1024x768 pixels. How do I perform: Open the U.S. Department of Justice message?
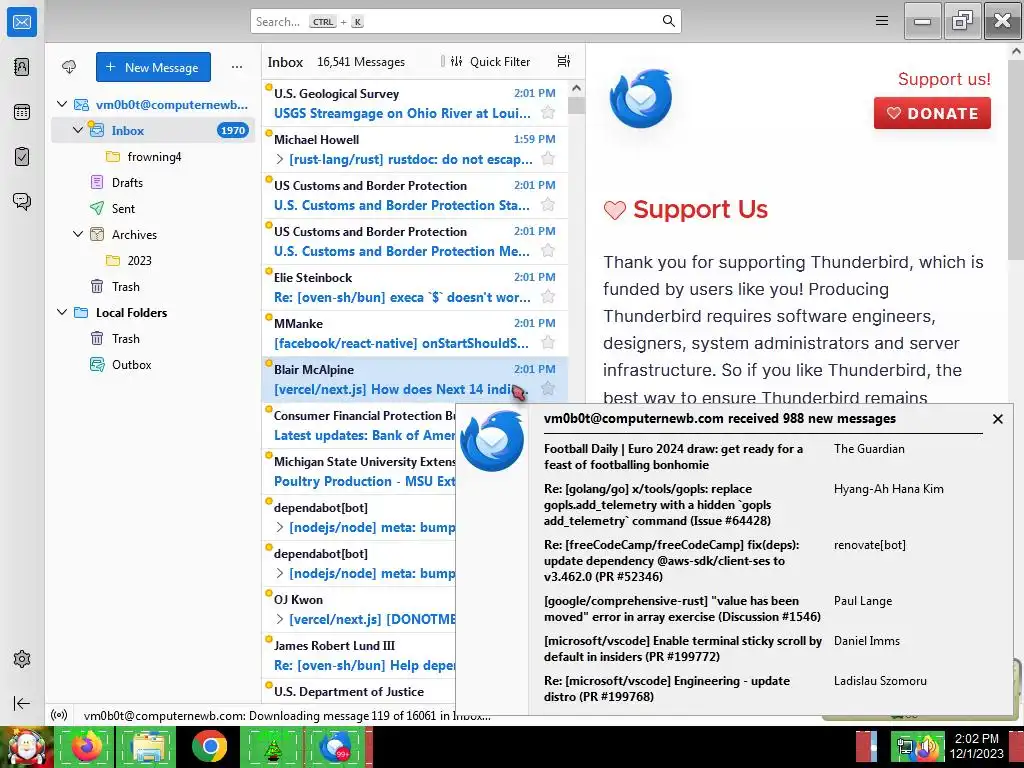click(359, 691)
